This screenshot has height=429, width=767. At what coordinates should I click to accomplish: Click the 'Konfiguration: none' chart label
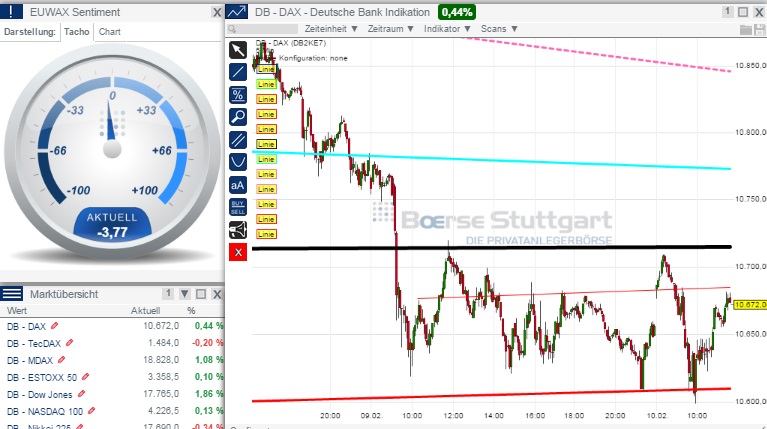coord(313,58)
